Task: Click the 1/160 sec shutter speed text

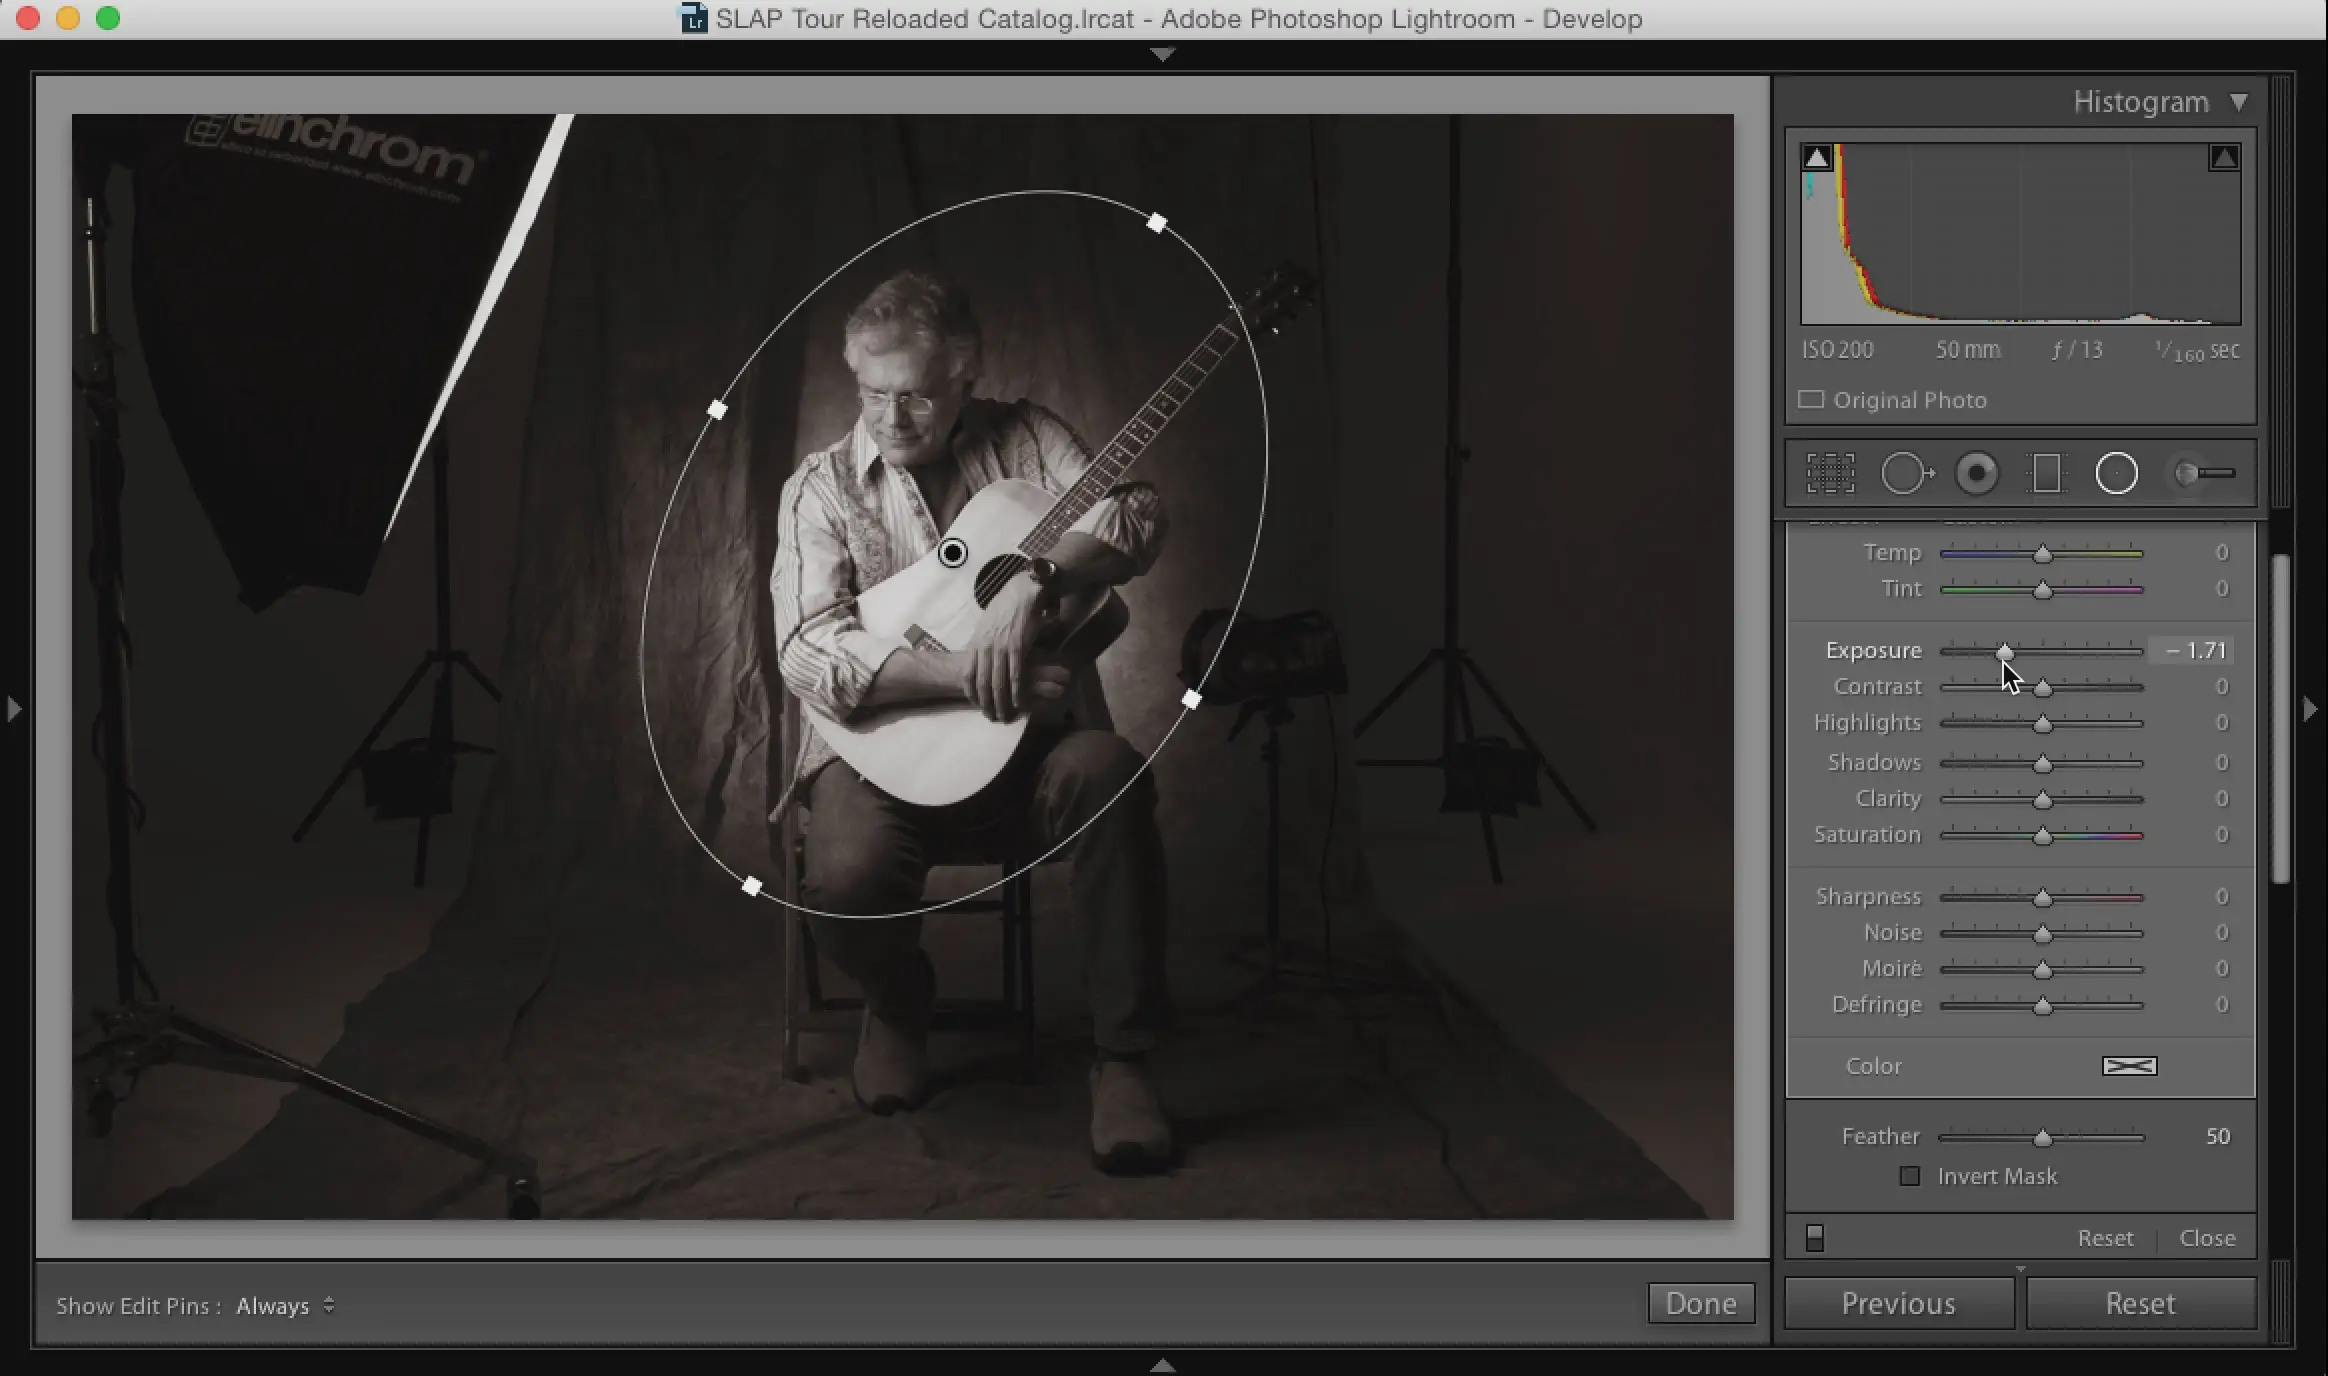Action: (2197, 351)
